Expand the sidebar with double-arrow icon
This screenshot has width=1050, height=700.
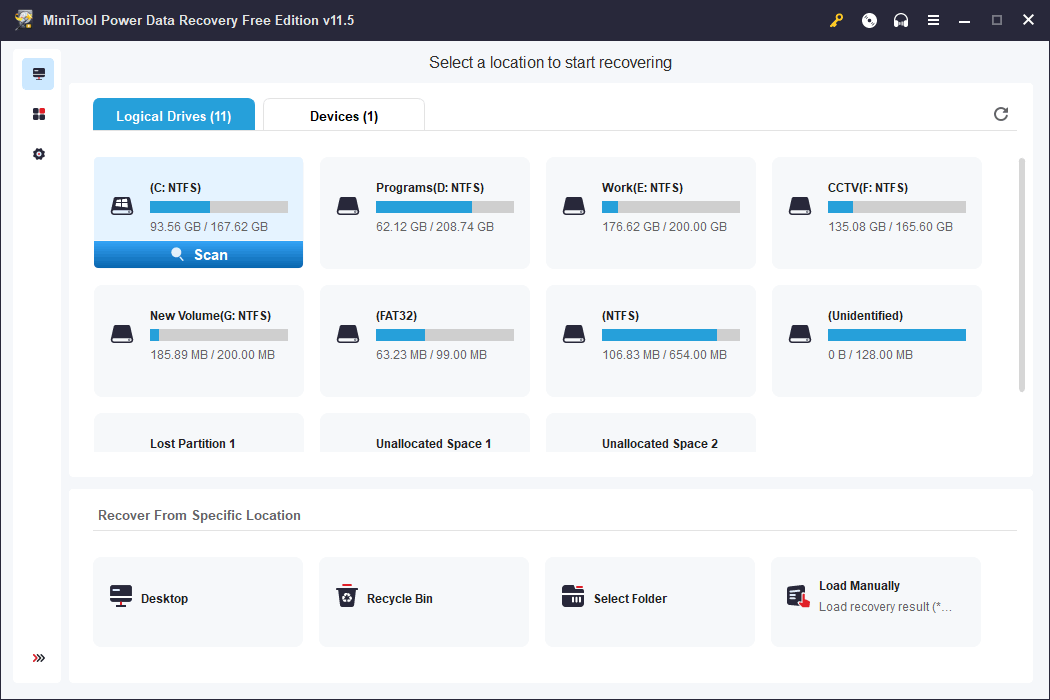pos(39,658)
